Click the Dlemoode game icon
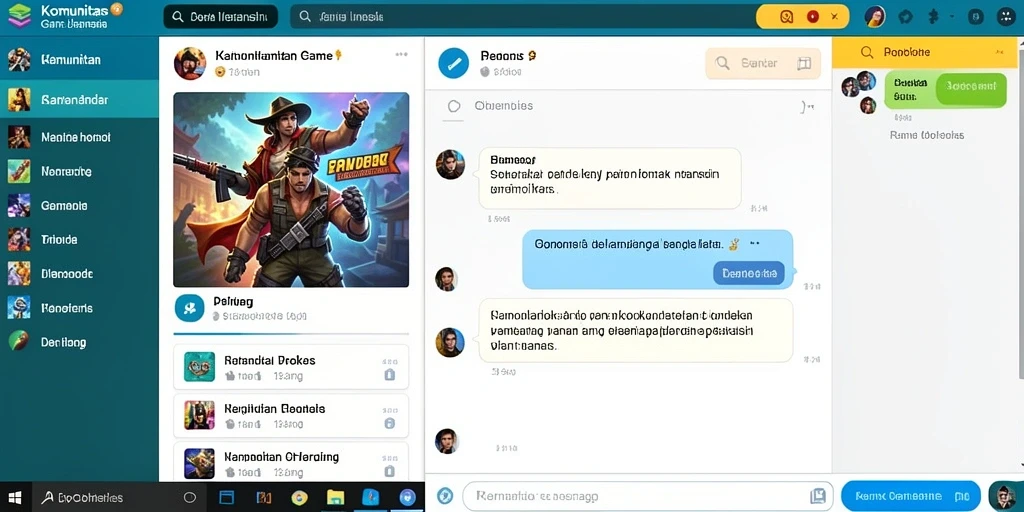Image resolution: width=1024 pixels, height=512 pixels. pos(19,274)
